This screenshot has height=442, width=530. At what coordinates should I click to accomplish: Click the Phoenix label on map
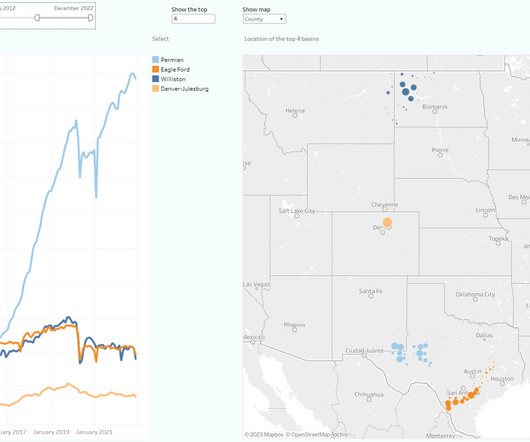click(294, 325)
